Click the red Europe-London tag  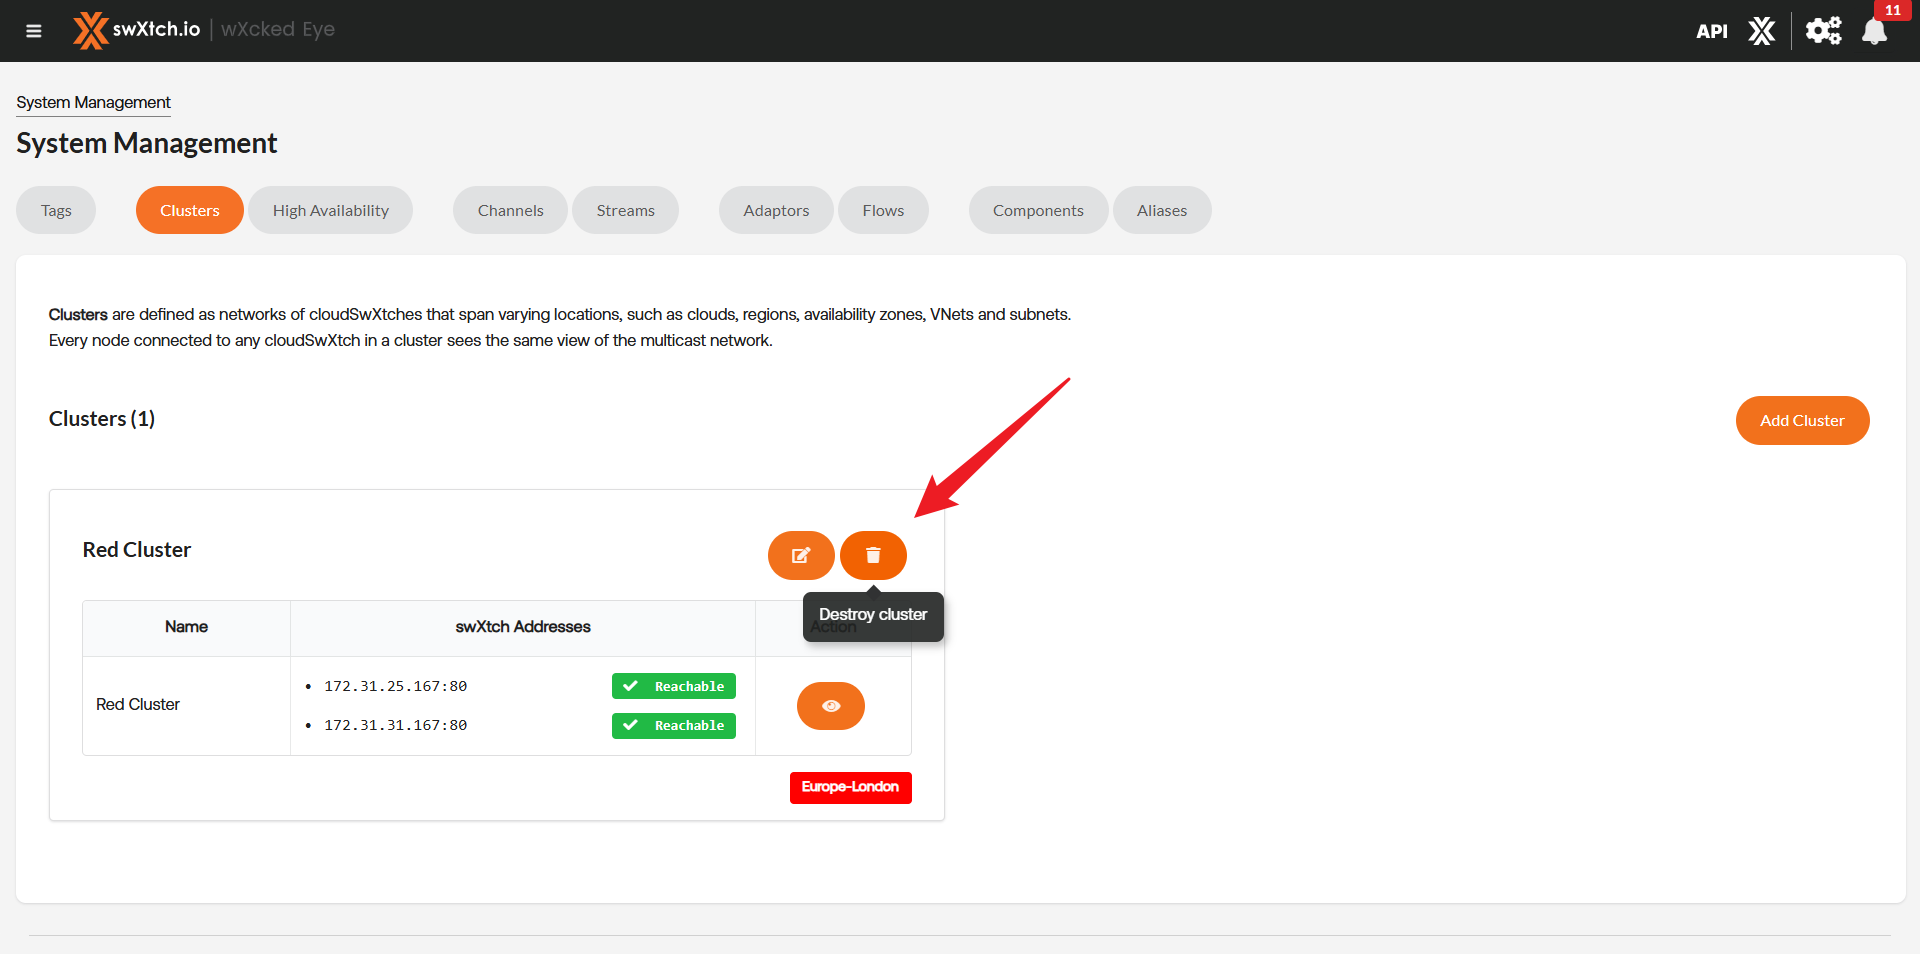pos(850,787)
